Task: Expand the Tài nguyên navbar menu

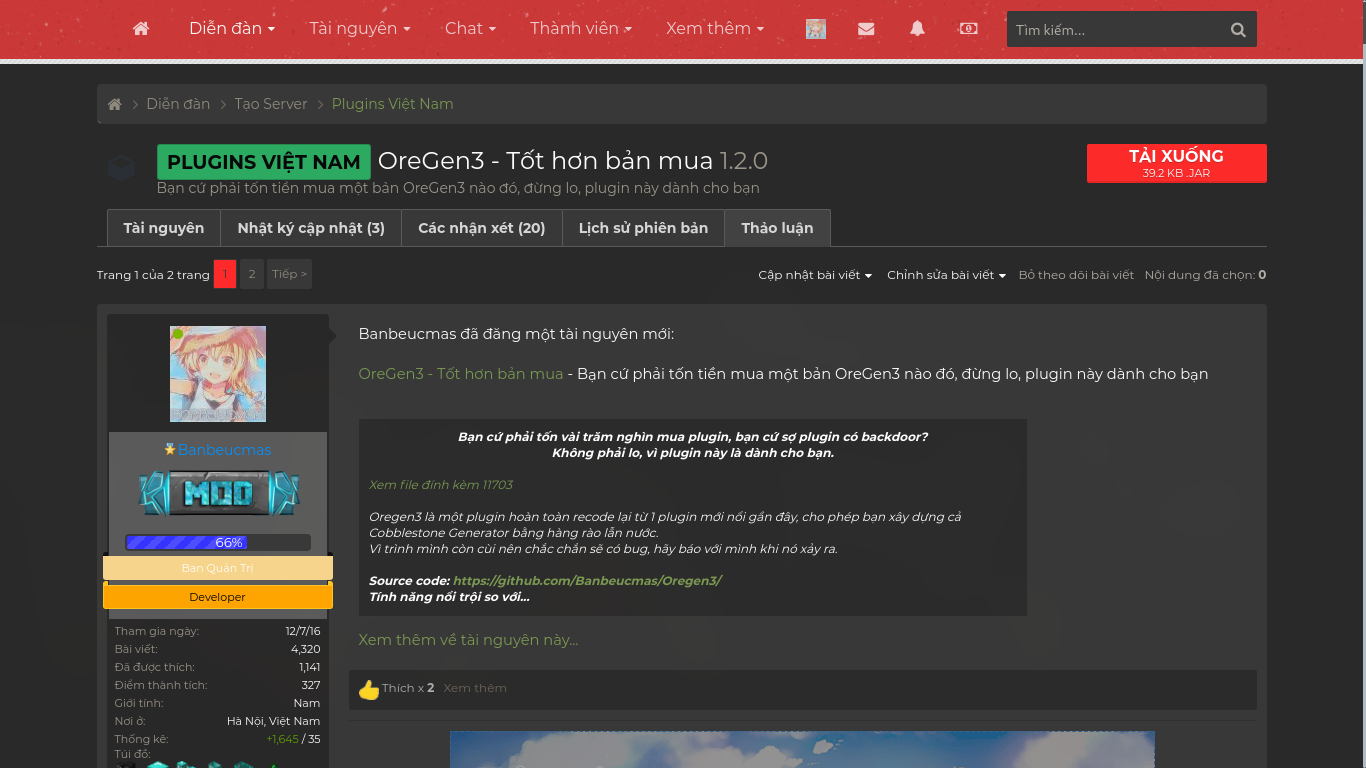Action: pyautogui.click(x=360, y=29)
